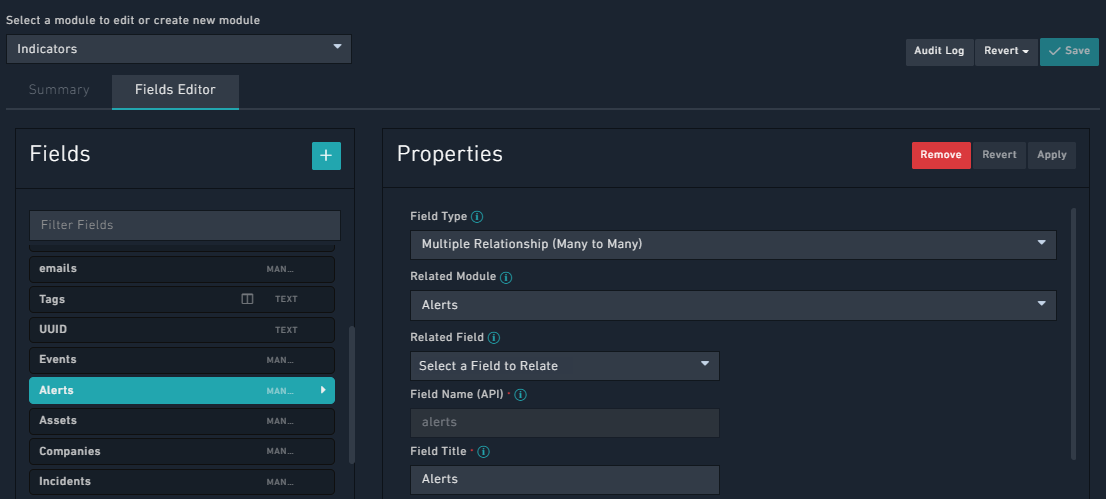Viewport: 1106px width, 499px height.
Task: Select the Tags field
Action: click(182, 299)
